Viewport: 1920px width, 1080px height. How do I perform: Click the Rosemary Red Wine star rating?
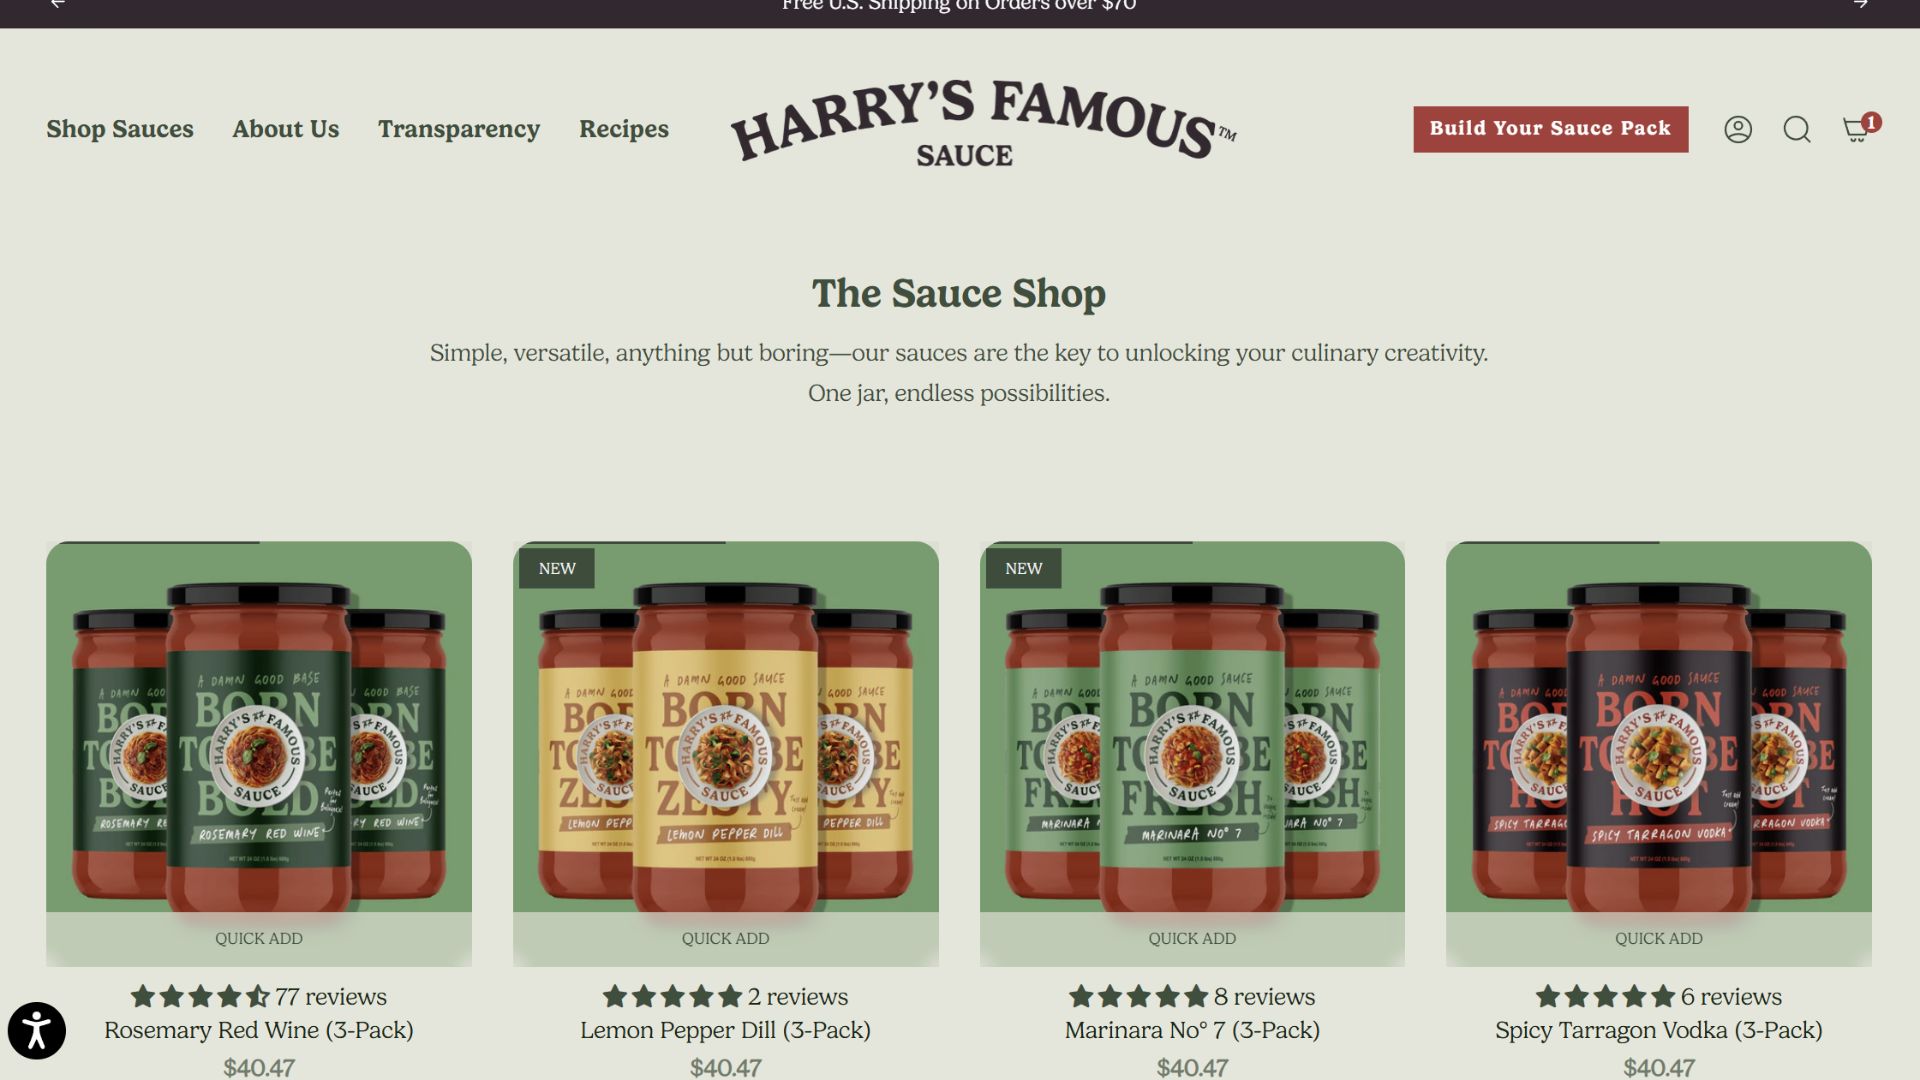pos(200,996)
